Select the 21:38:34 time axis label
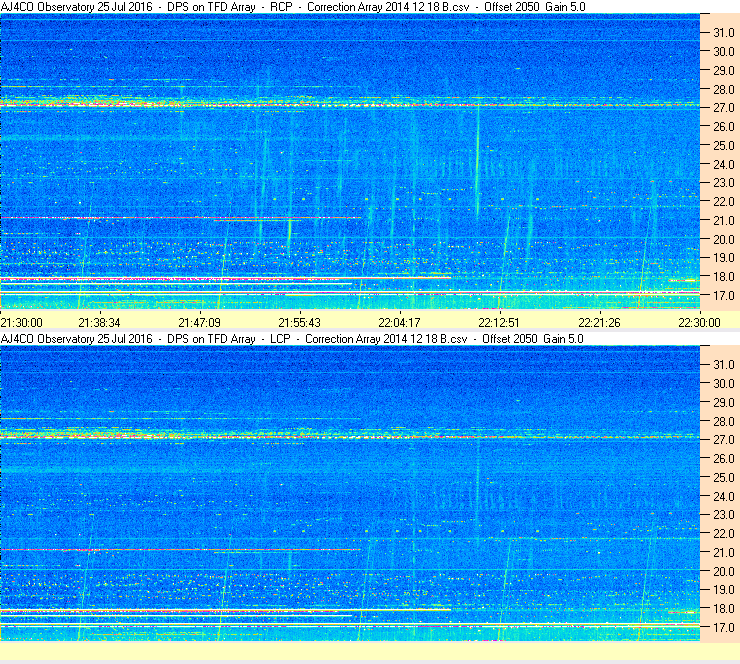 click(x=99, y=323)
